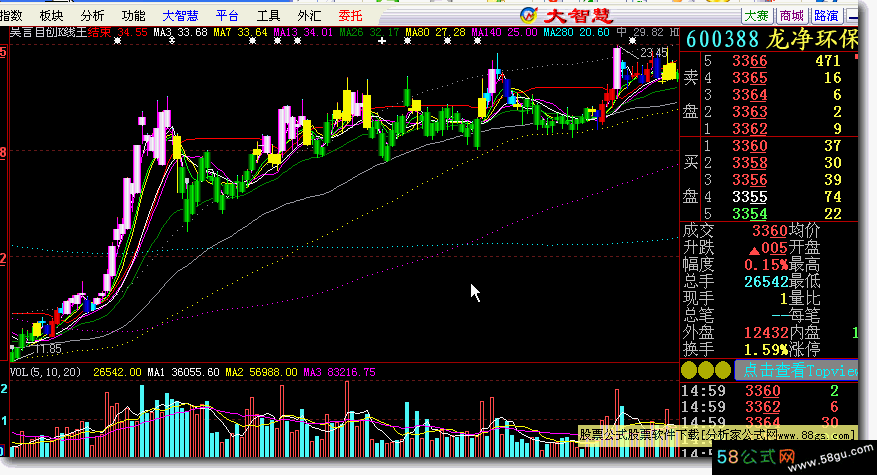
Task: Select buy level 3 price 3356
Action: tap(749, 180)
